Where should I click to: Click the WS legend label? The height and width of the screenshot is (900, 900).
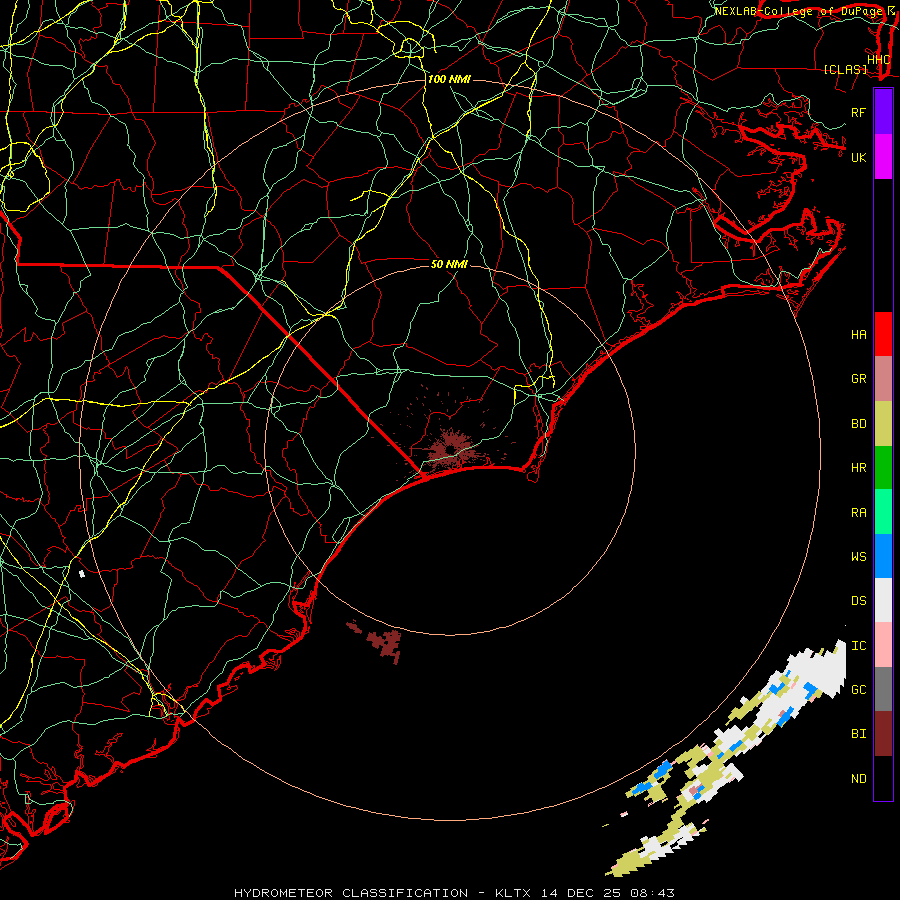pos(858,557)
